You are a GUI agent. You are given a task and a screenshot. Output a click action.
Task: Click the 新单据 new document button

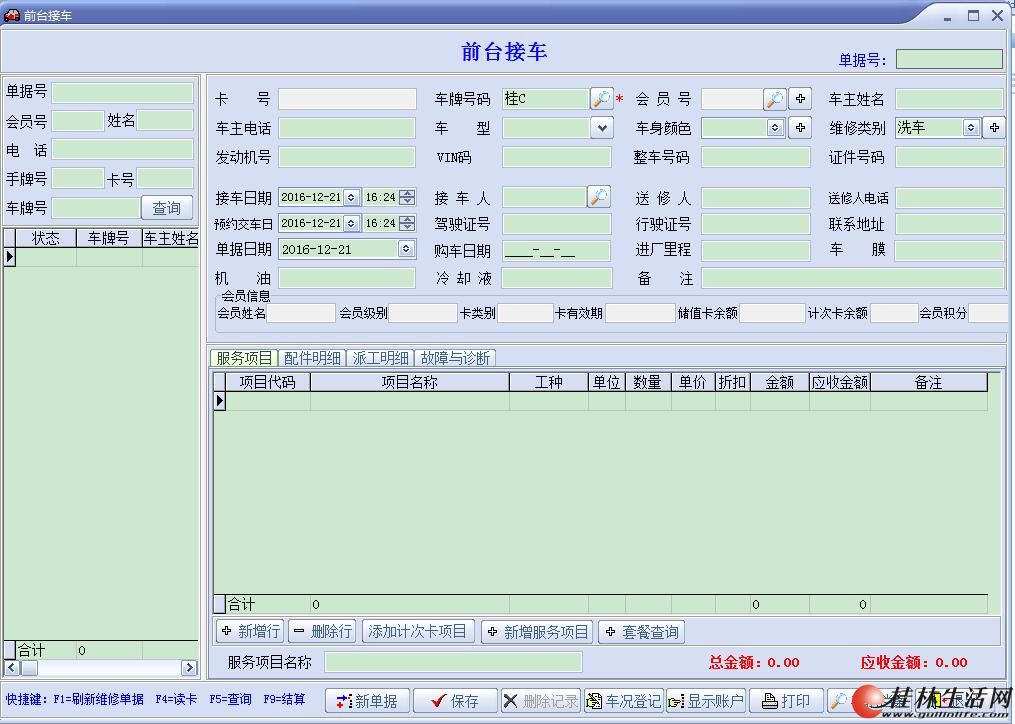[x=367, y=701]
